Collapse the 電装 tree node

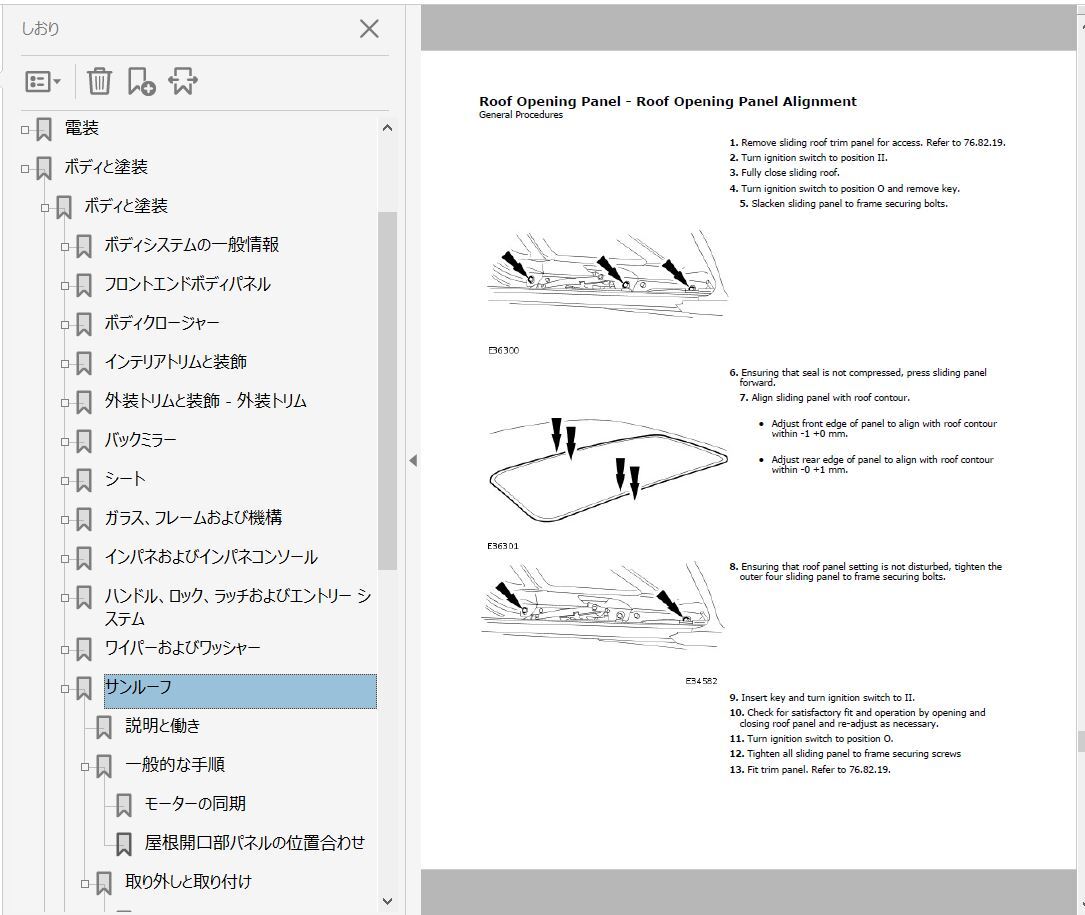pyautogui.click(x=26, y=129)
